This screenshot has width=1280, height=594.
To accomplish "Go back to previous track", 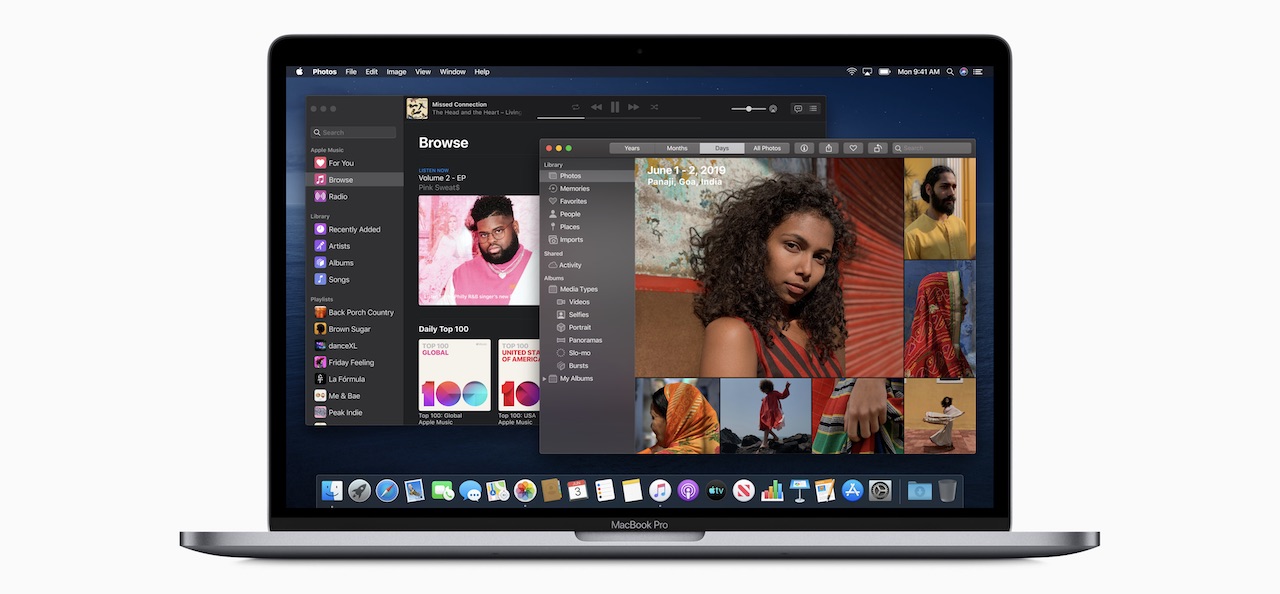I will (596, 107).
